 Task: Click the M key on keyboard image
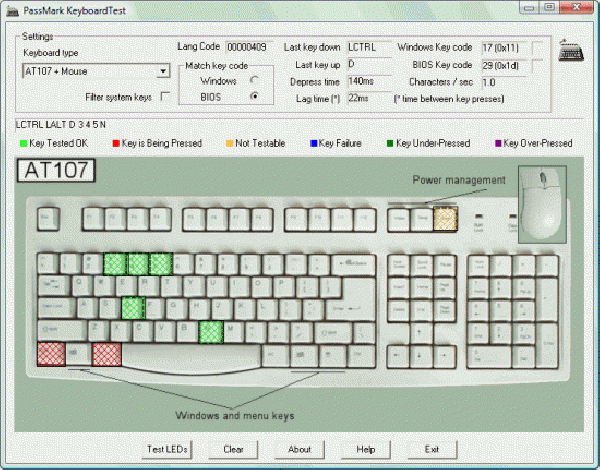click(234, 331)
